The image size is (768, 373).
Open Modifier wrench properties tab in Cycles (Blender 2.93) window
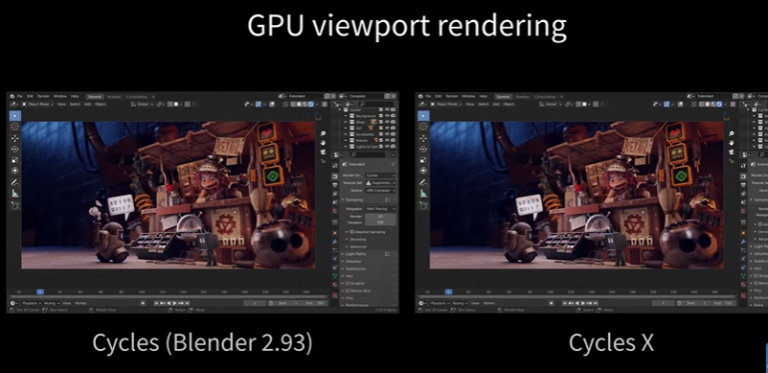[335, 241]
